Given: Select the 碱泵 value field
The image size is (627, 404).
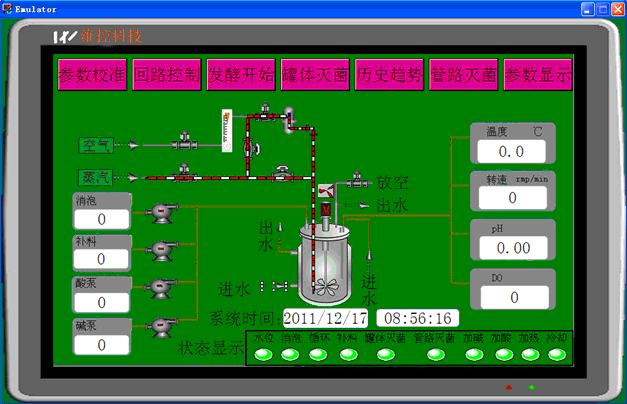Looking at the screenshot, I should (102, 344).
